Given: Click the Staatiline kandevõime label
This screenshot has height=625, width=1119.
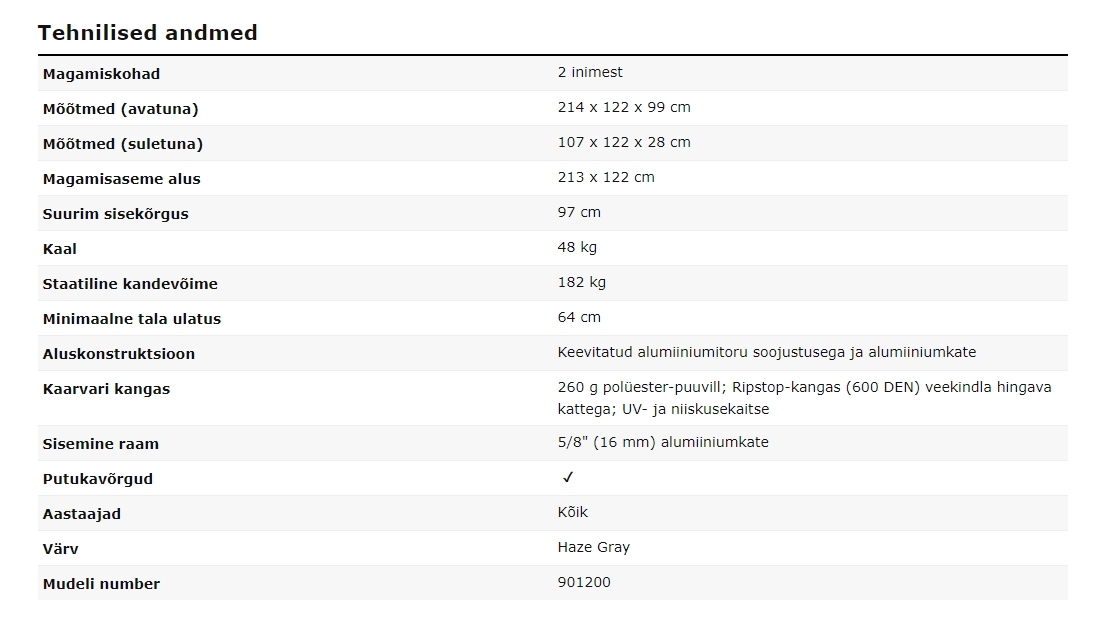Looking at the screenshot, I should [130, 284].
